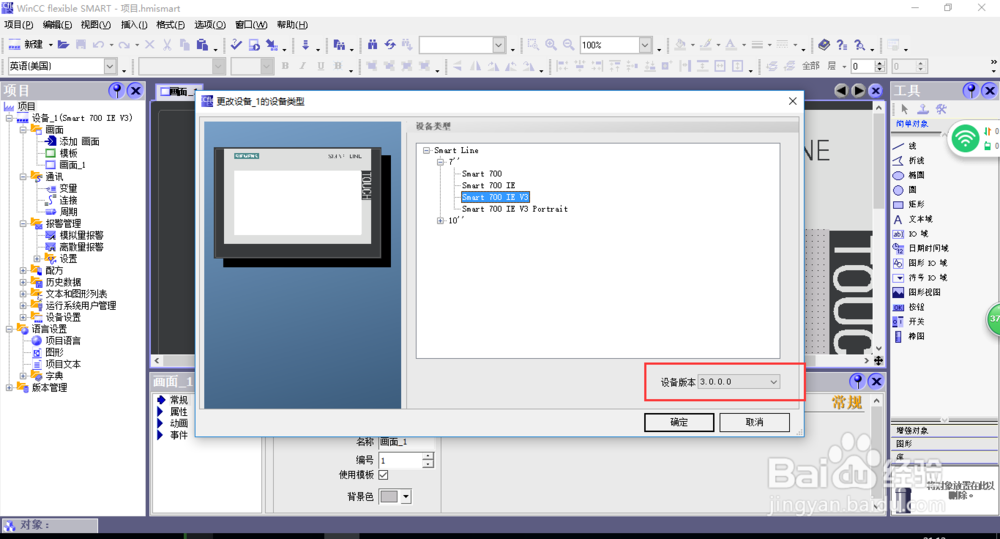Collapse the Smart Line tree node
Screen dimensions: 1000x539
427,151
